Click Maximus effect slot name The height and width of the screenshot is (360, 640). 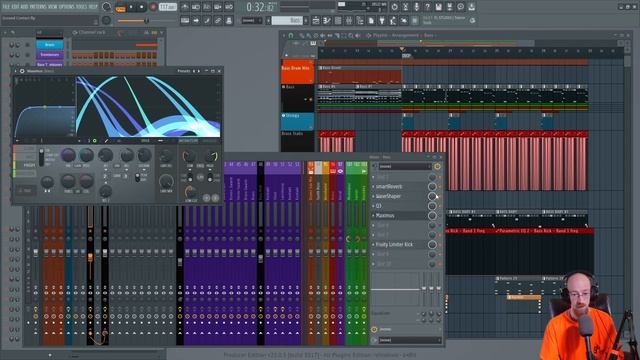(x=385, y=216)
